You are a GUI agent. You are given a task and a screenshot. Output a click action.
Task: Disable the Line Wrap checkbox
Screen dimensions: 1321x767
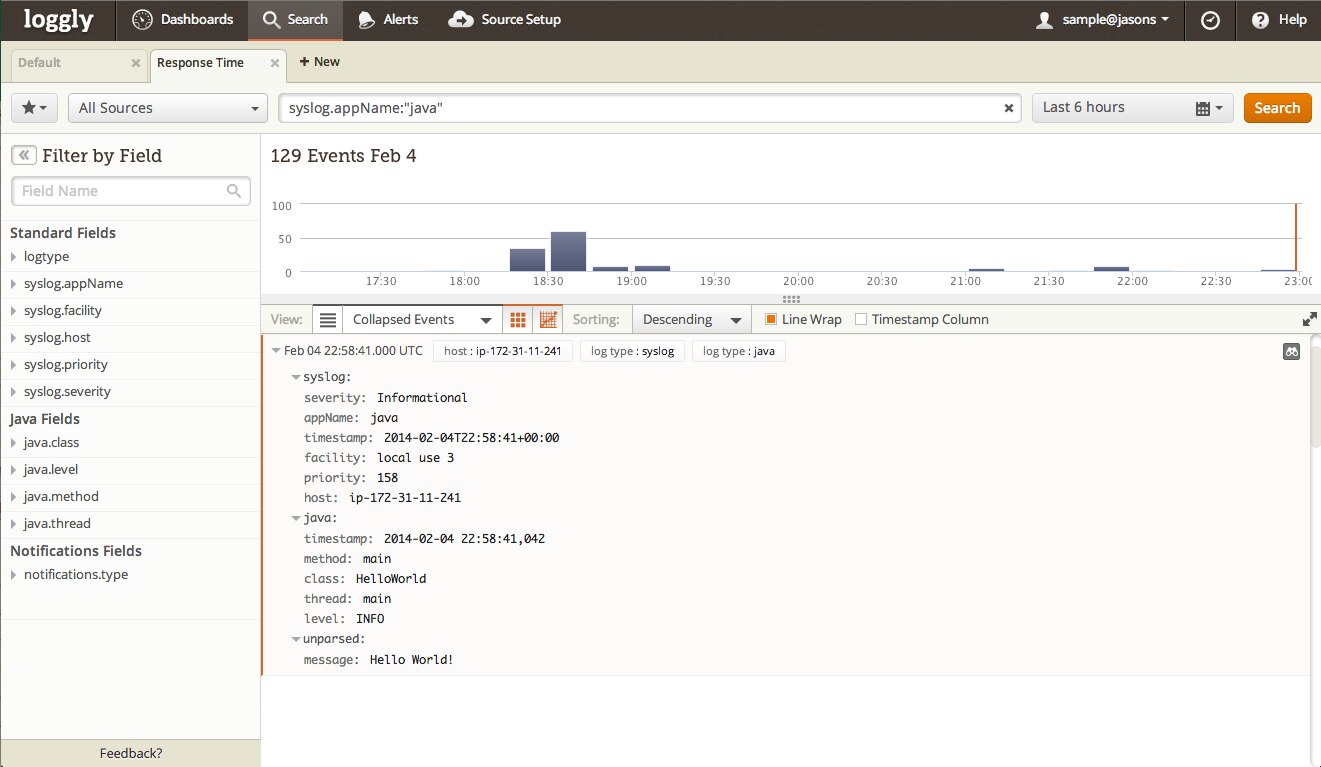tap(771, 320)
